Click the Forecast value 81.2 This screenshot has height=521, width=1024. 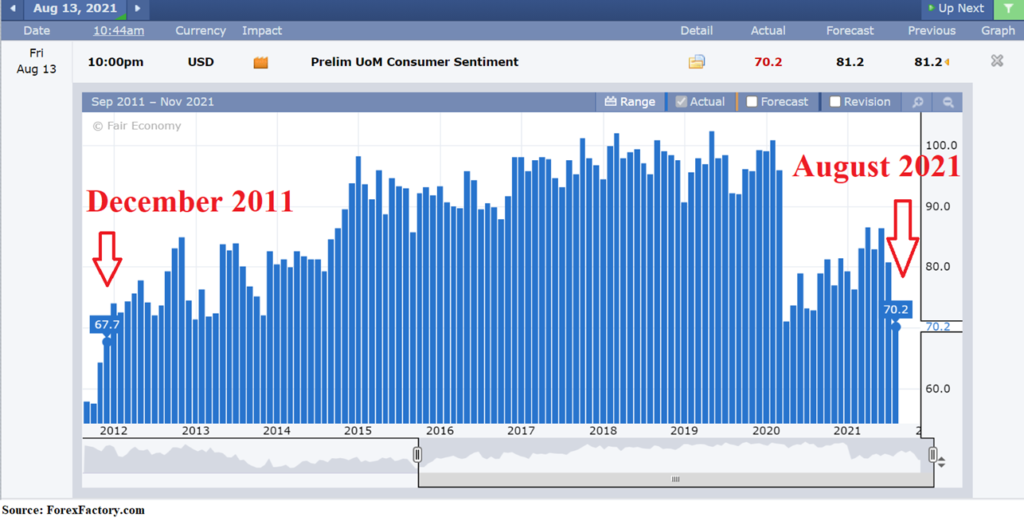850,62
